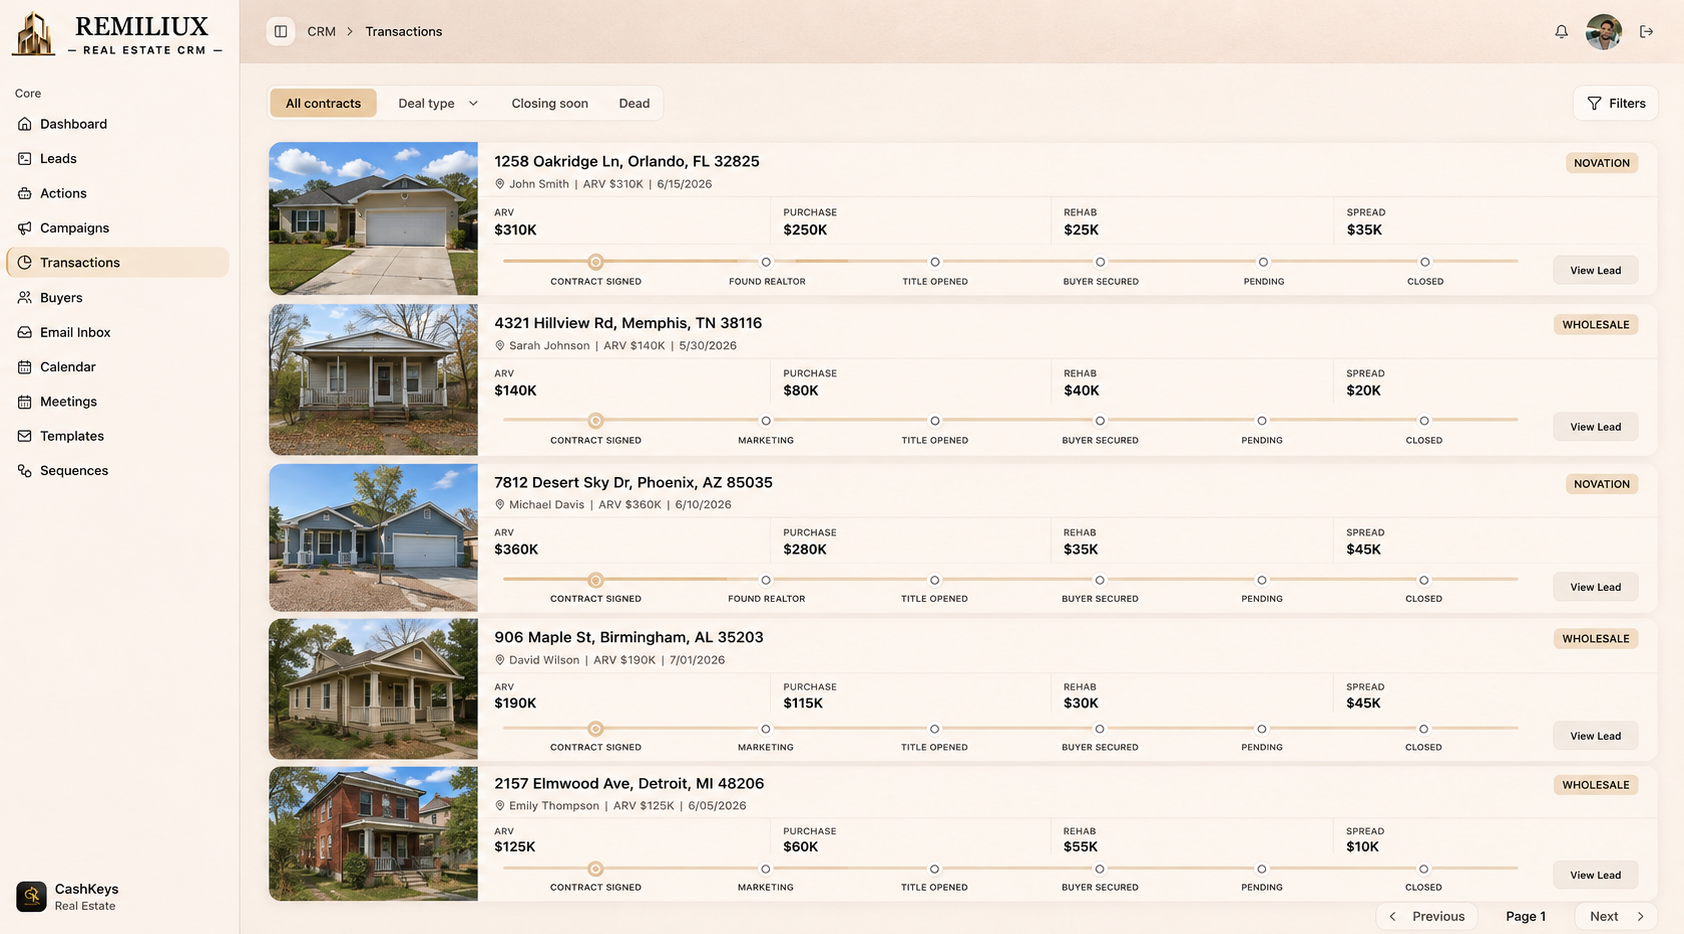Click Page 1 indicator

tap(1526, 916)
